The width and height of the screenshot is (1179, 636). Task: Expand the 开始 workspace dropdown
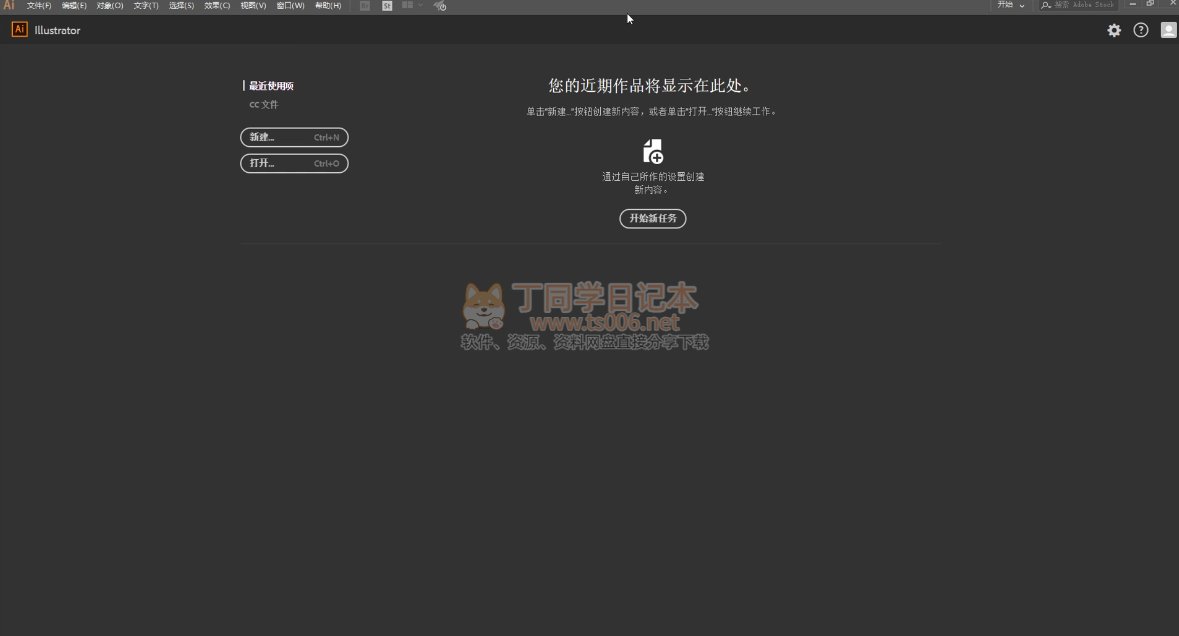1010,5
